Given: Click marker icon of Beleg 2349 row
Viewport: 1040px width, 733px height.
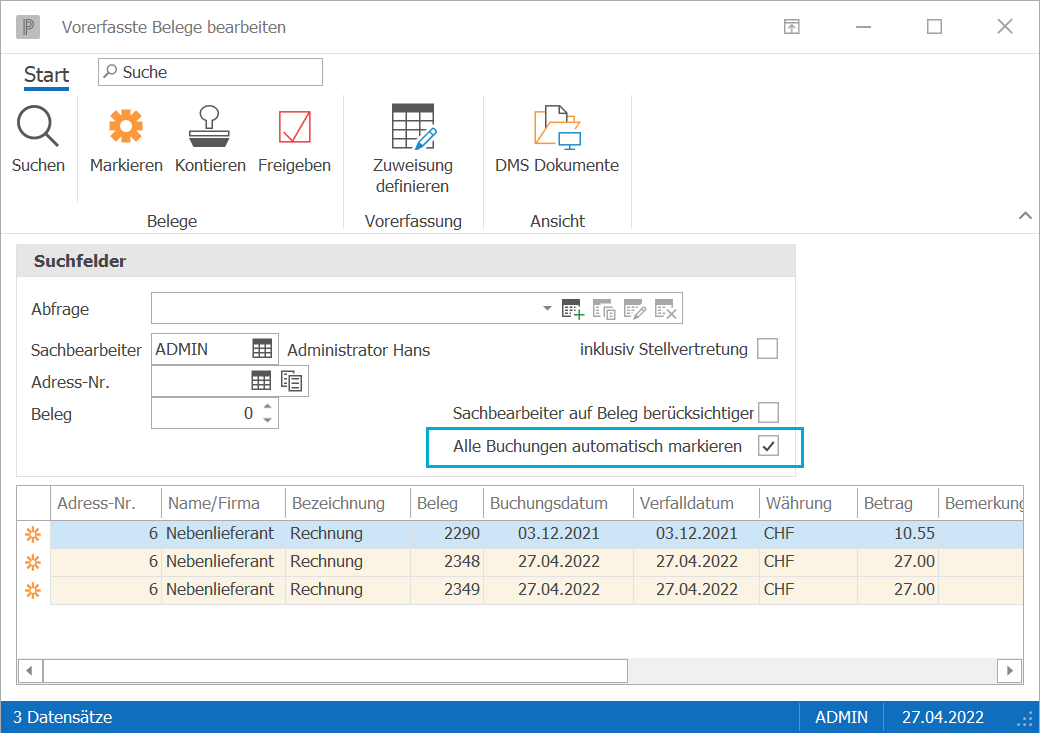Looking at the screenshot, I should click(32, 590).
